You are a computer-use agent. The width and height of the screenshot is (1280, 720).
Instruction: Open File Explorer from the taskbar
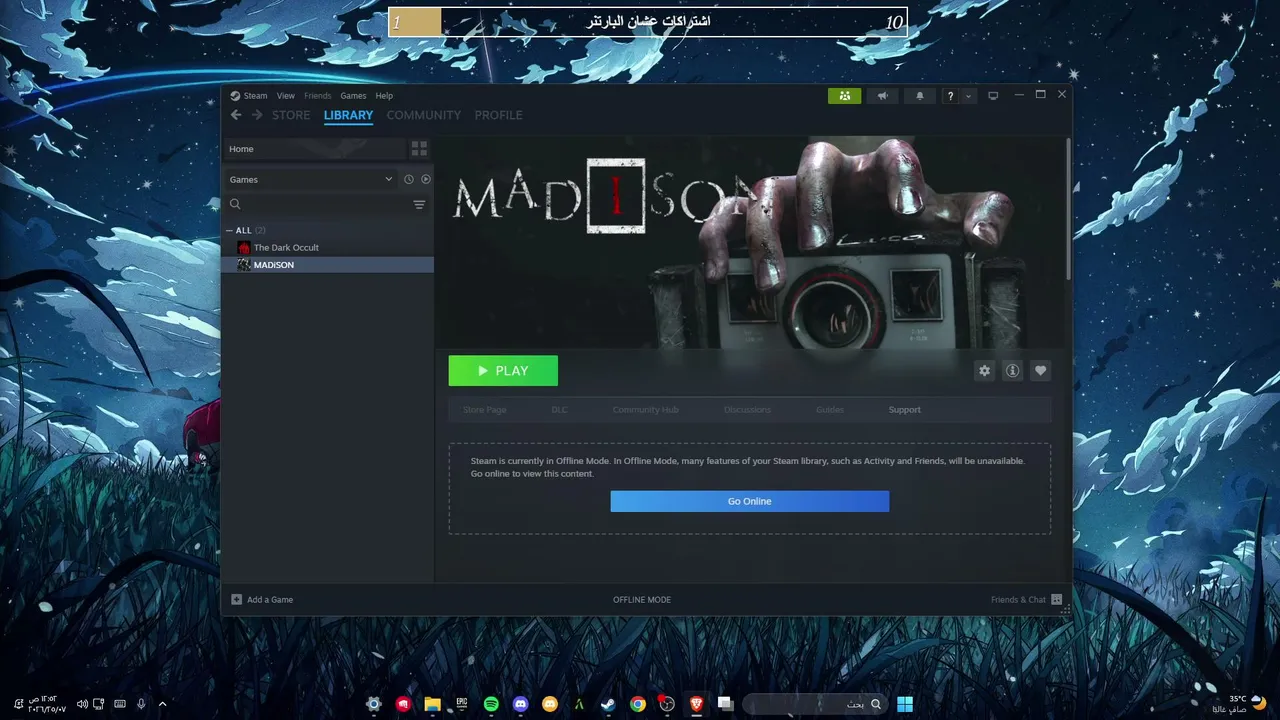click(432, 704)
